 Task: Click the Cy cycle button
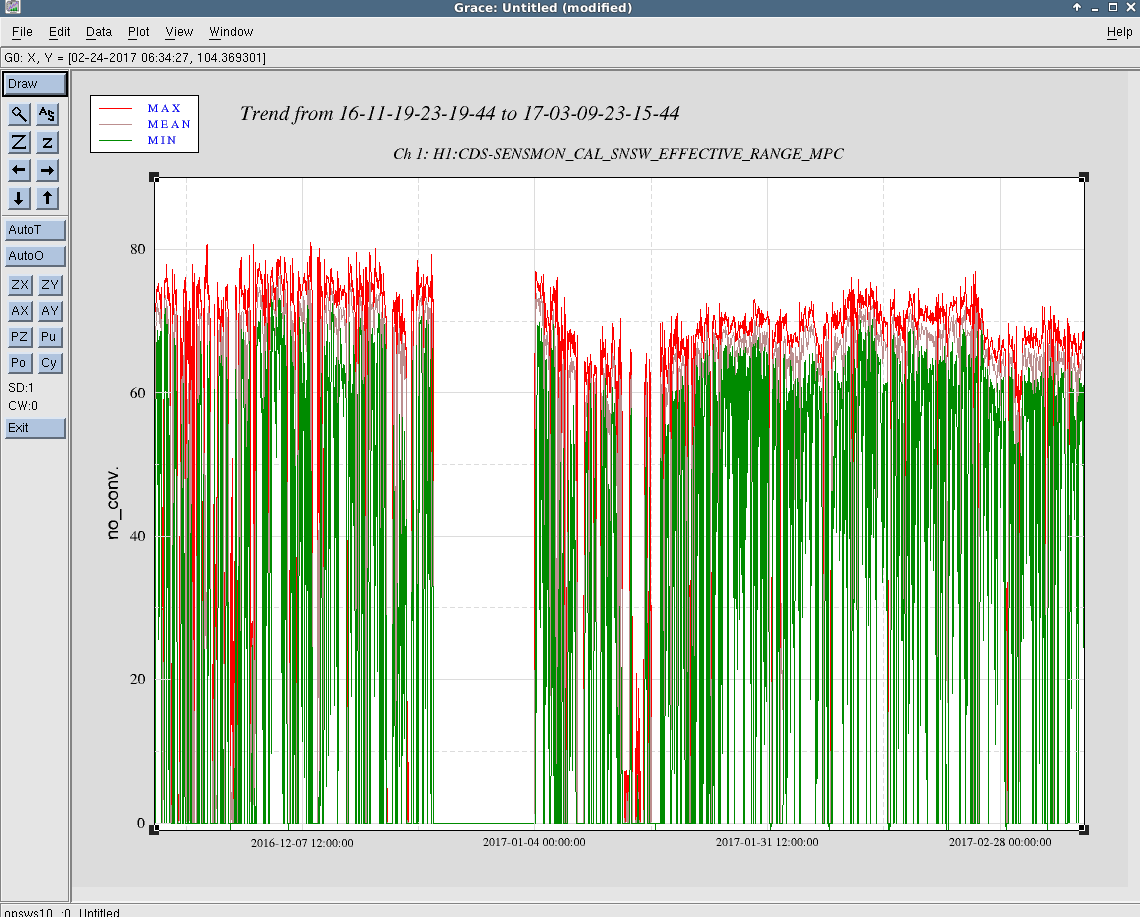click(49, 363)
